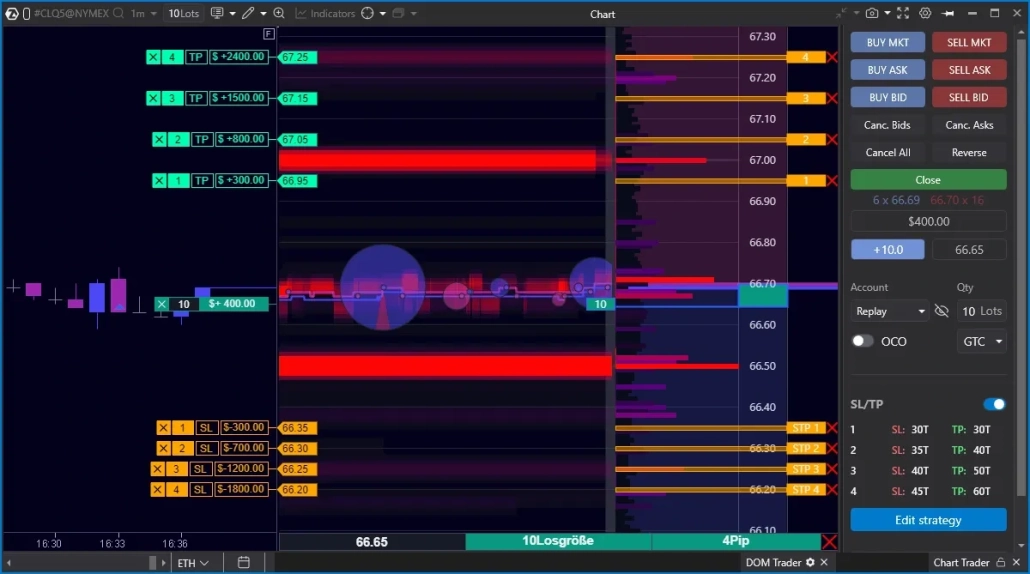The height and width of the screenshot is (574, 1030).
Task: Click green Close position button
Action: pyautogui.click(x=928, y=179)
